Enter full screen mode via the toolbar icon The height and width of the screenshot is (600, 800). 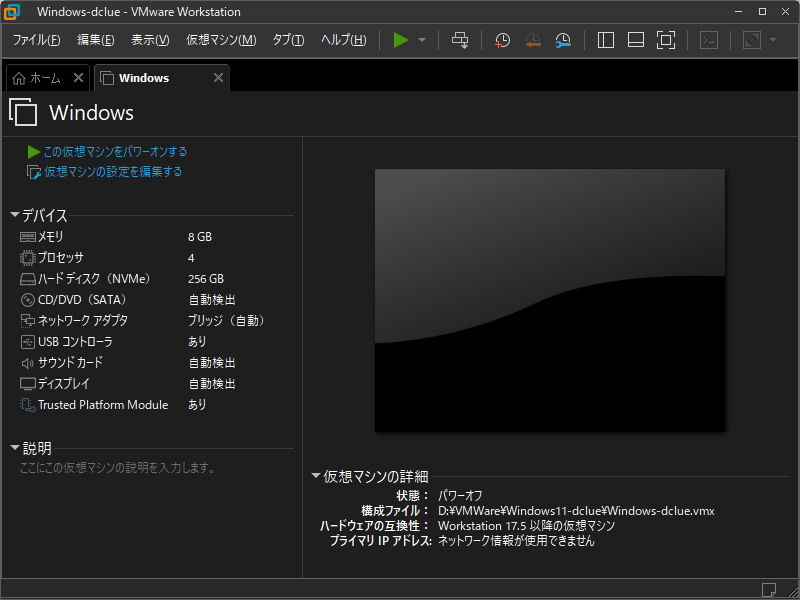click(666, 40)
